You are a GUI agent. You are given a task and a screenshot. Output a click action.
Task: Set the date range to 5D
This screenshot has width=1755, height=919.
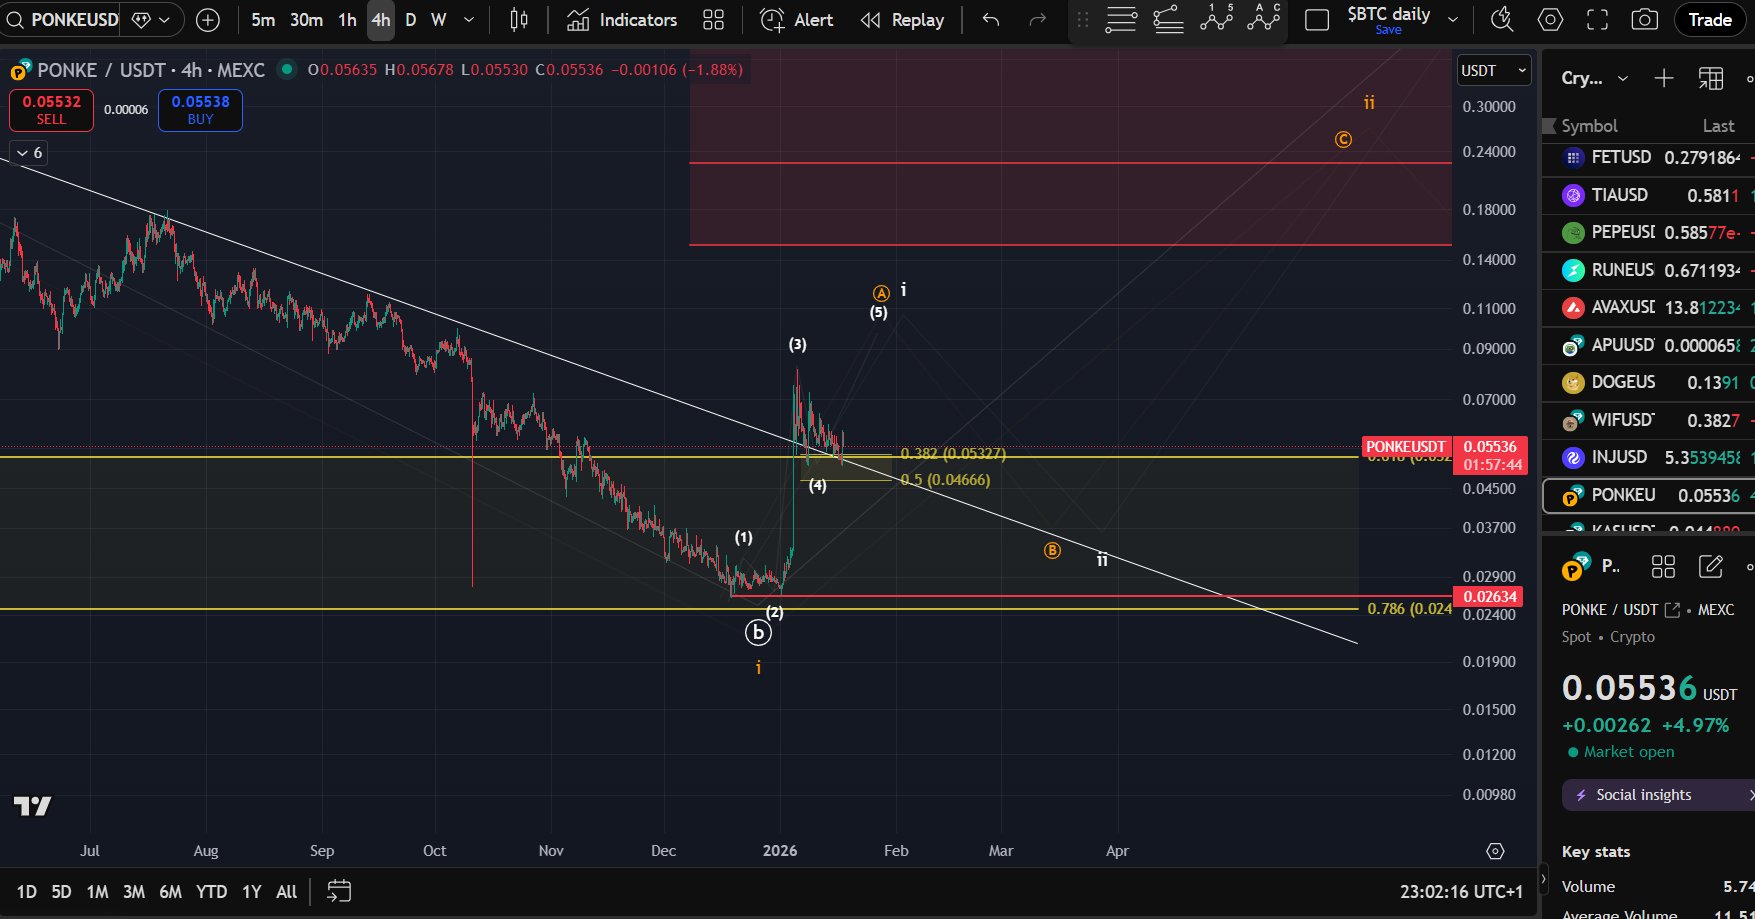pyautogui.click(x=61, y=892)
